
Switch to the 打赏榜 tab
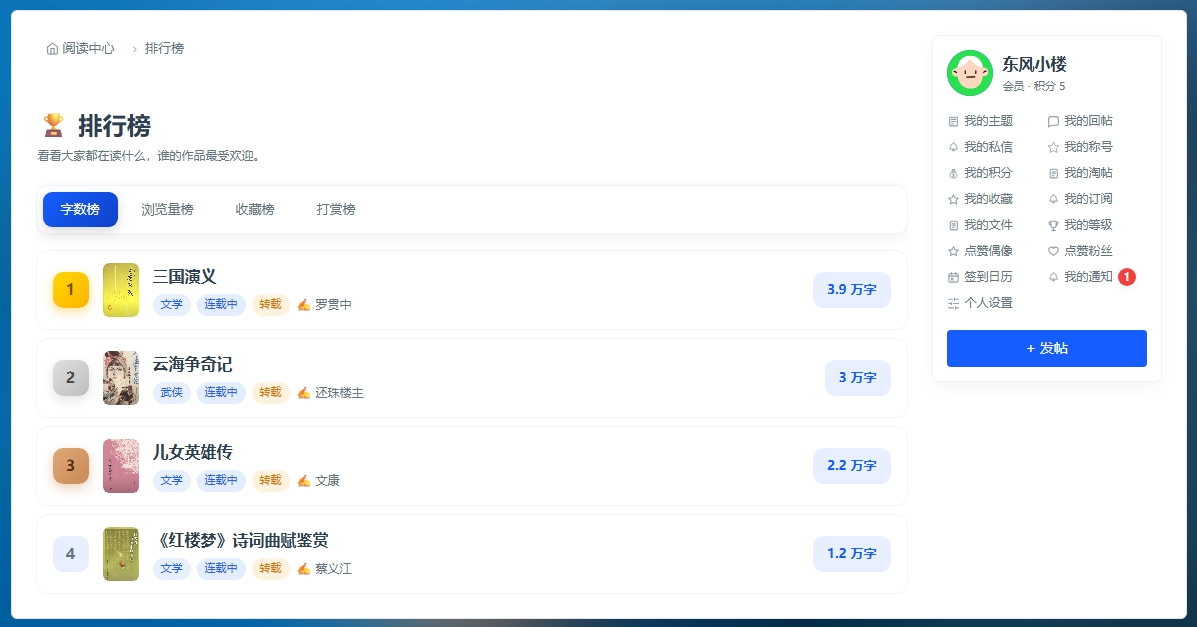click(336, 209)
